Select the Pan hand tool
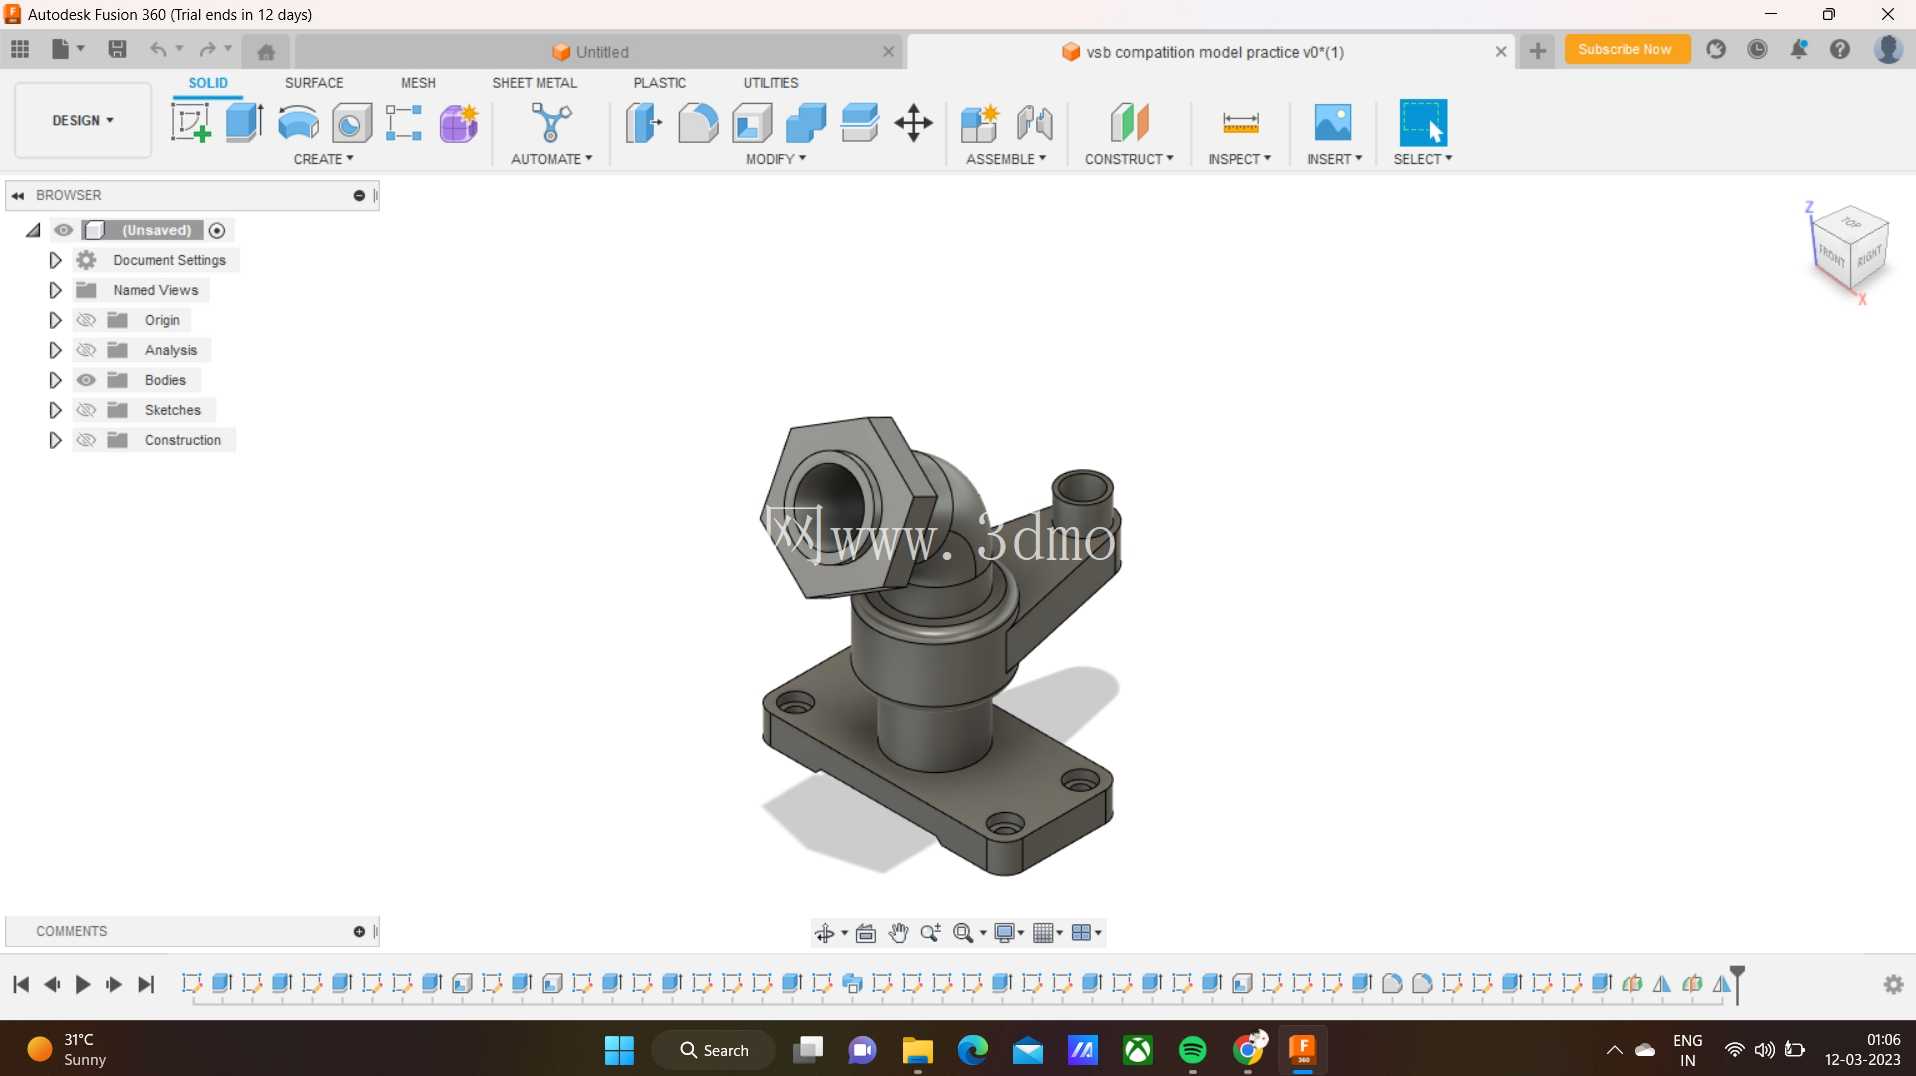The image size is (1916, 1076). (x=898, y=933)
